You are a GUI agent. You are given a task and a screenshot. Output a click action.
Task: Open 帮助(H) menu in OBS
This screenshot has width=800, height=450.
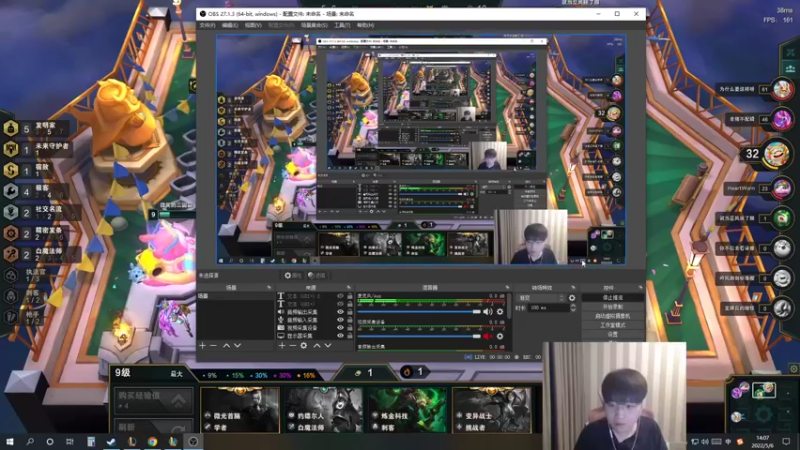tap(365, 25)
